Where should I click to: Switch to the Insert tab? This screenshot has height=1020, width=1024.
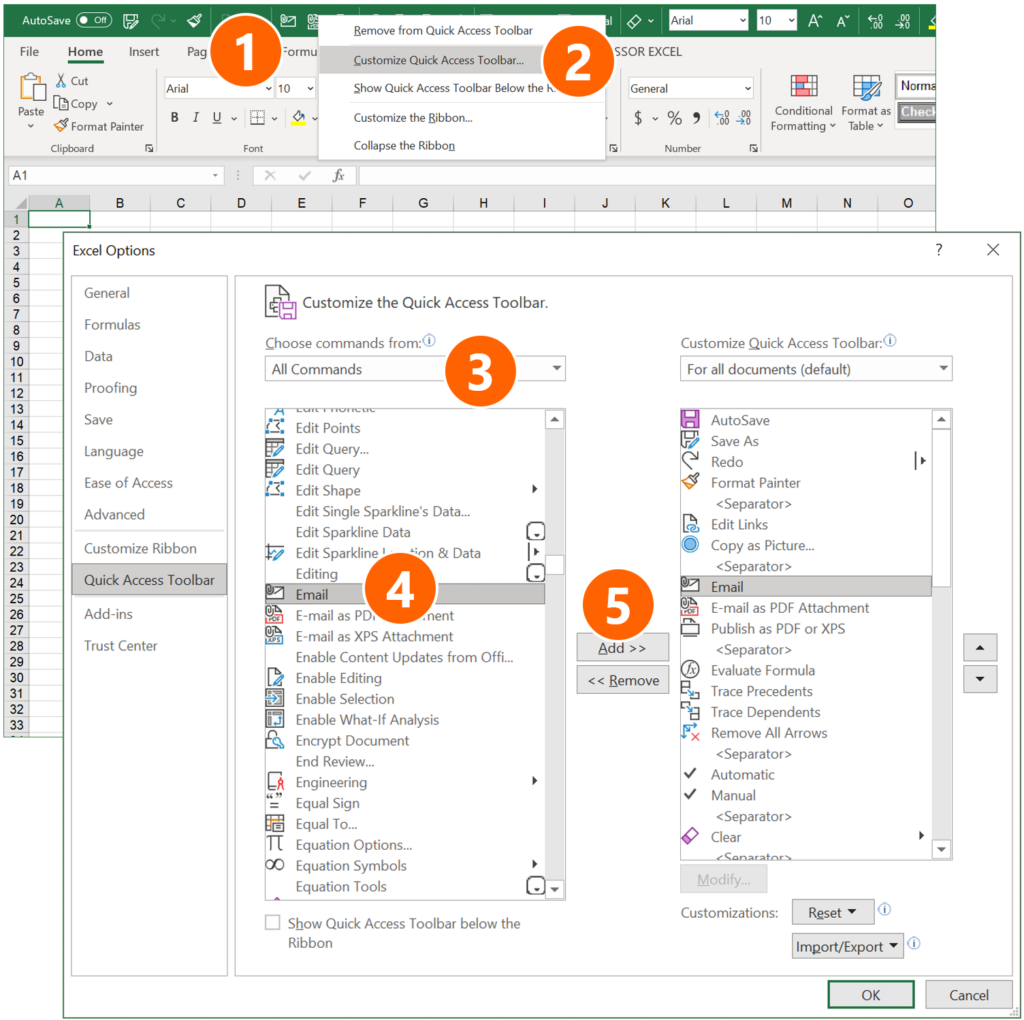click(144, 52)
